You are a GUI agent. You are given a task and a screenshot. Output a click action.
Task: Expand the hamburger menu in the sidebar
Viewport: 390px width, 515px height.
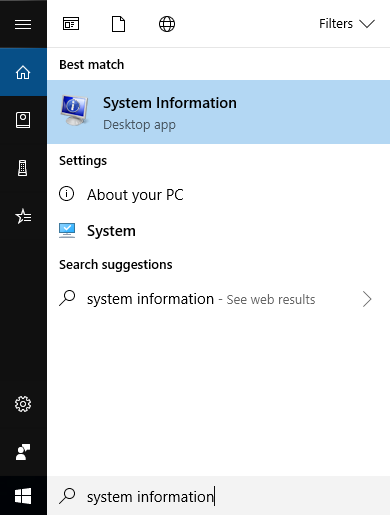coord(23,24)
